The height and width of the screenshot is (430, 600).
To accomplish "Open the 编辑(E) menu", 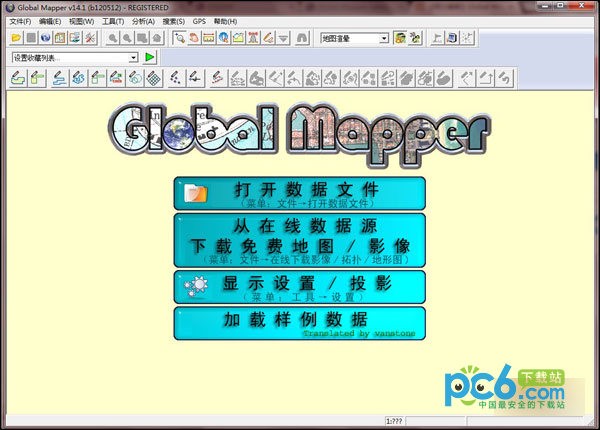I will point(50,21).
